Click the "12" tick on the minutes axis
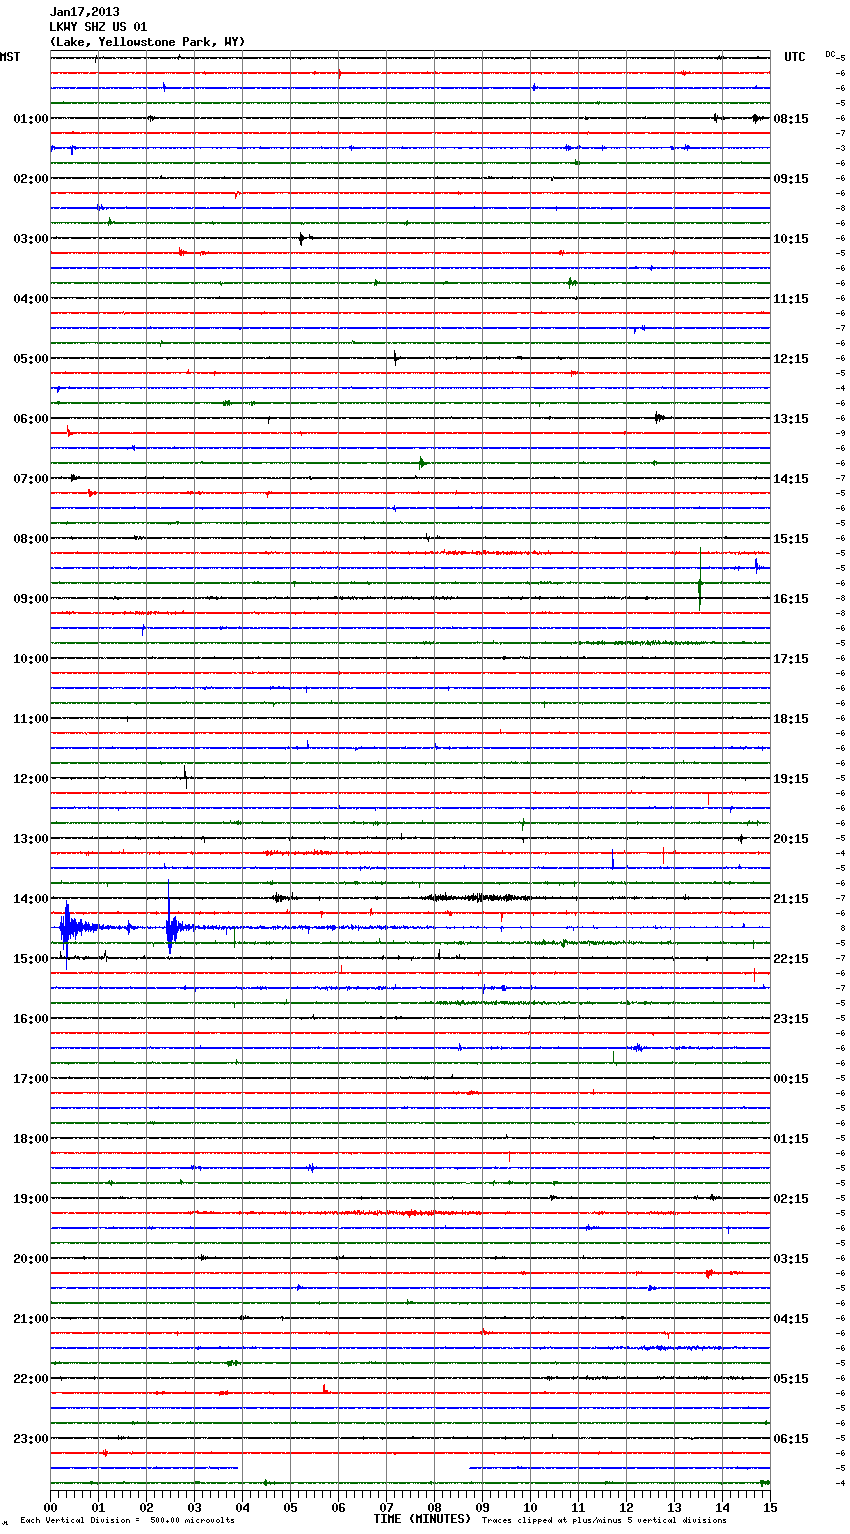This screenshot has width=850, height=1534. coord(626,1507)
